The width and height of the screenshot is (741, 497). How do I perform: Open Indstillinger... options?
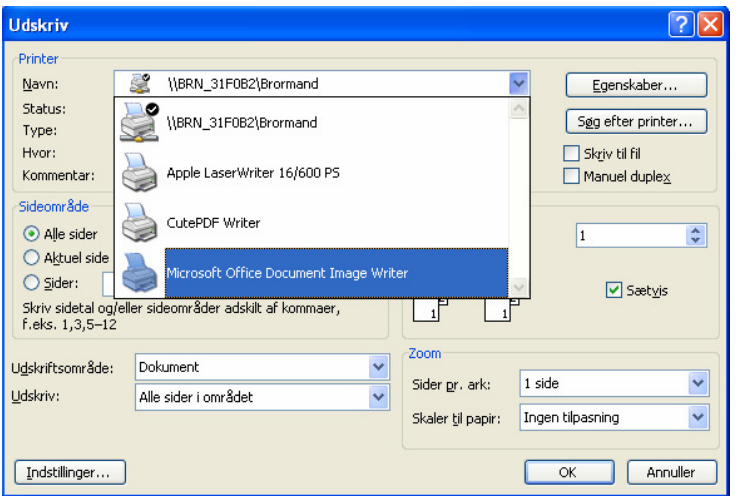(x=70, y=472)
